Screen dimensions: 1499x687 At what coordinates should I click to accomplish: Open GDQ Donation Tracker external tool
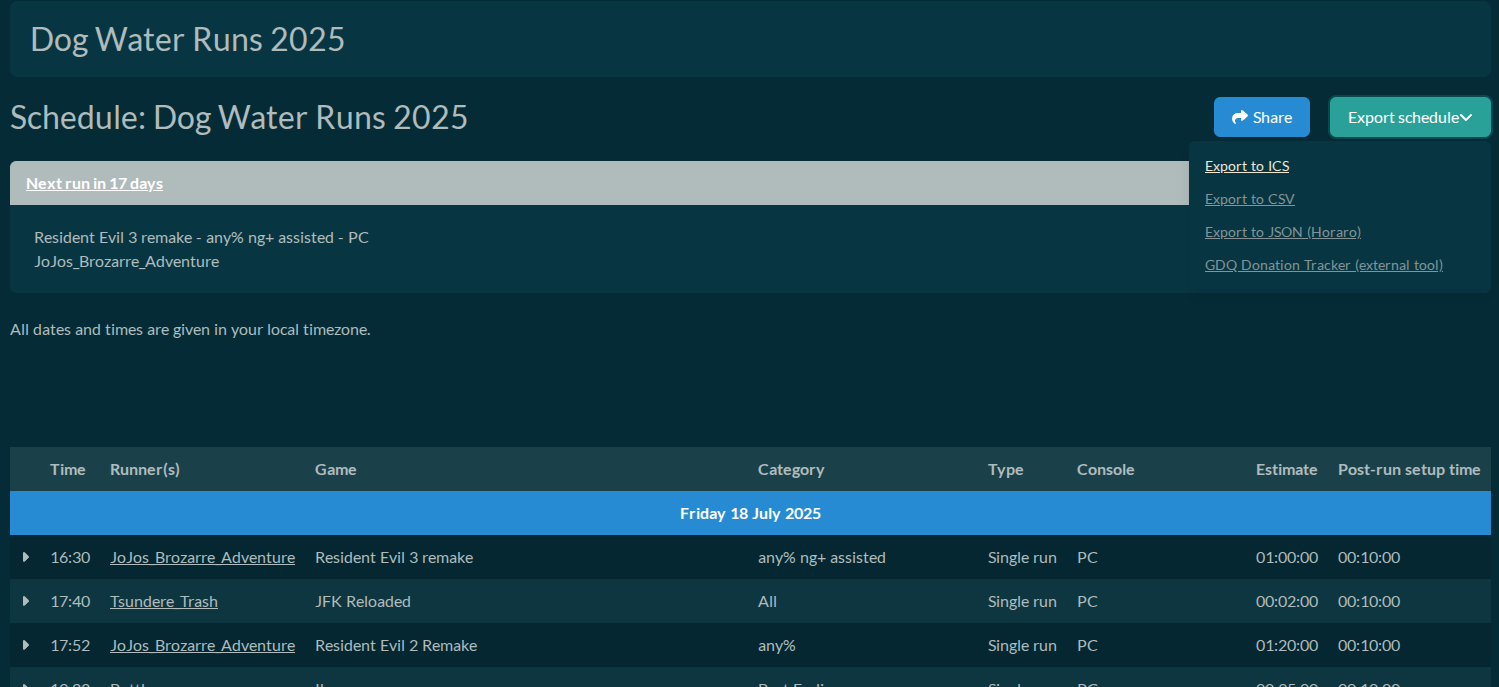click(1324, 265)
